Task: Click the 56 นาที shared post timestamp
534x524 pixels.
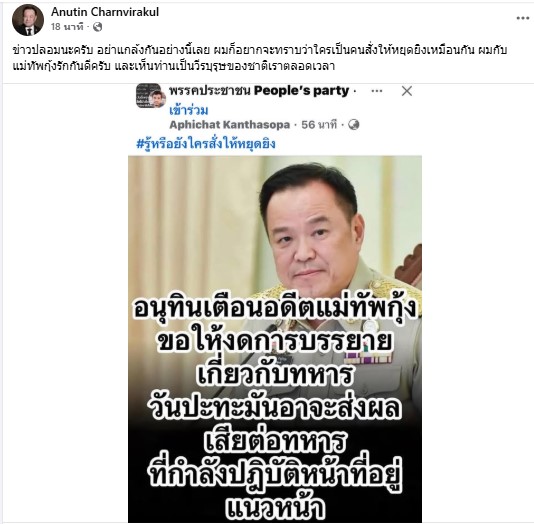Action: (319, 125)
